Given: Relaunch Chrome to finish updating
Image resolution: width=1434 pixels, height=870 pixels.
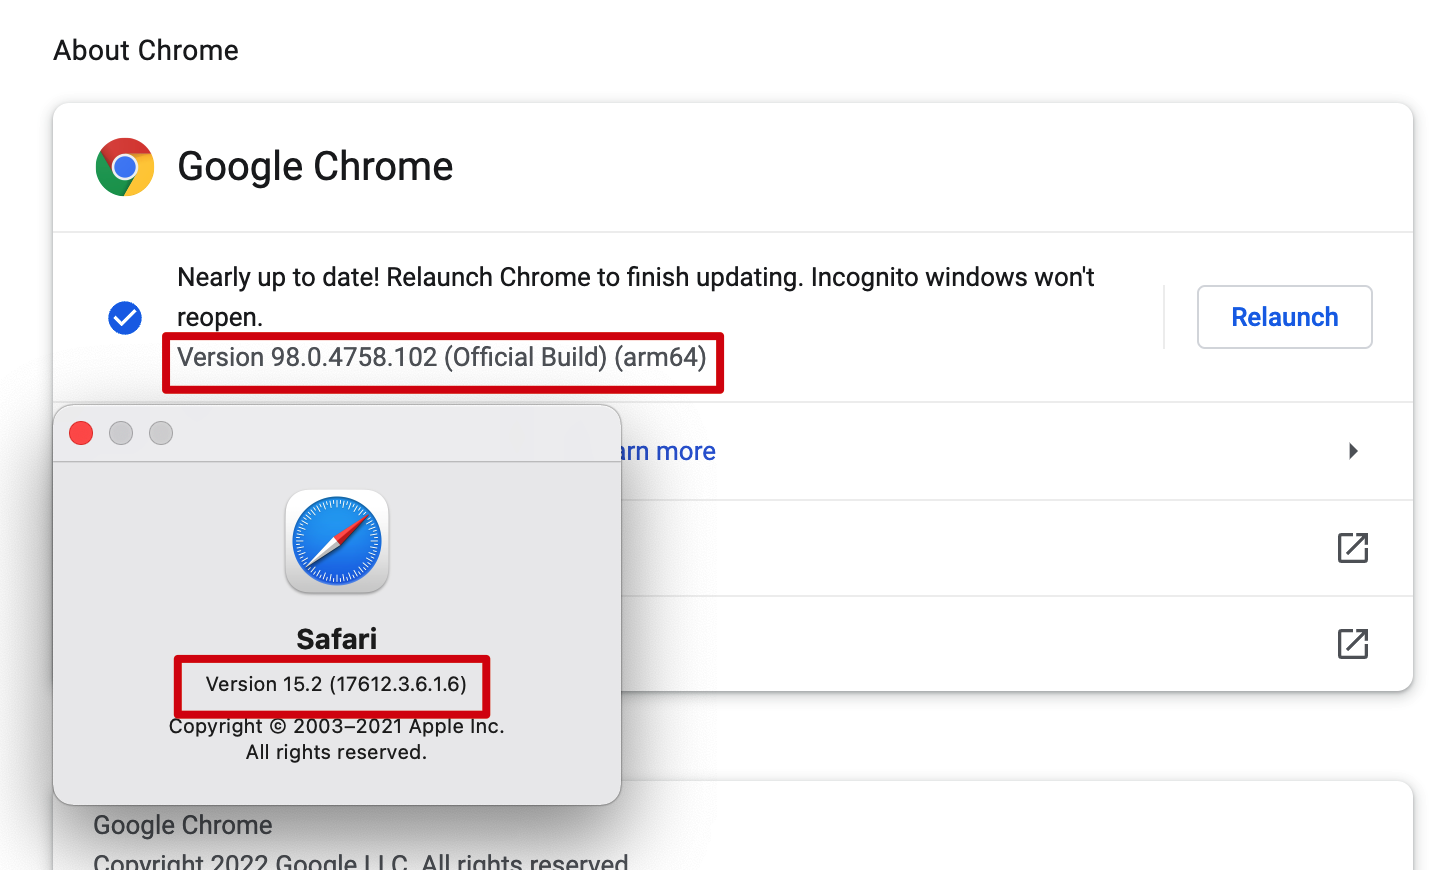Looking at the screenshot, I should [1284, 317].
